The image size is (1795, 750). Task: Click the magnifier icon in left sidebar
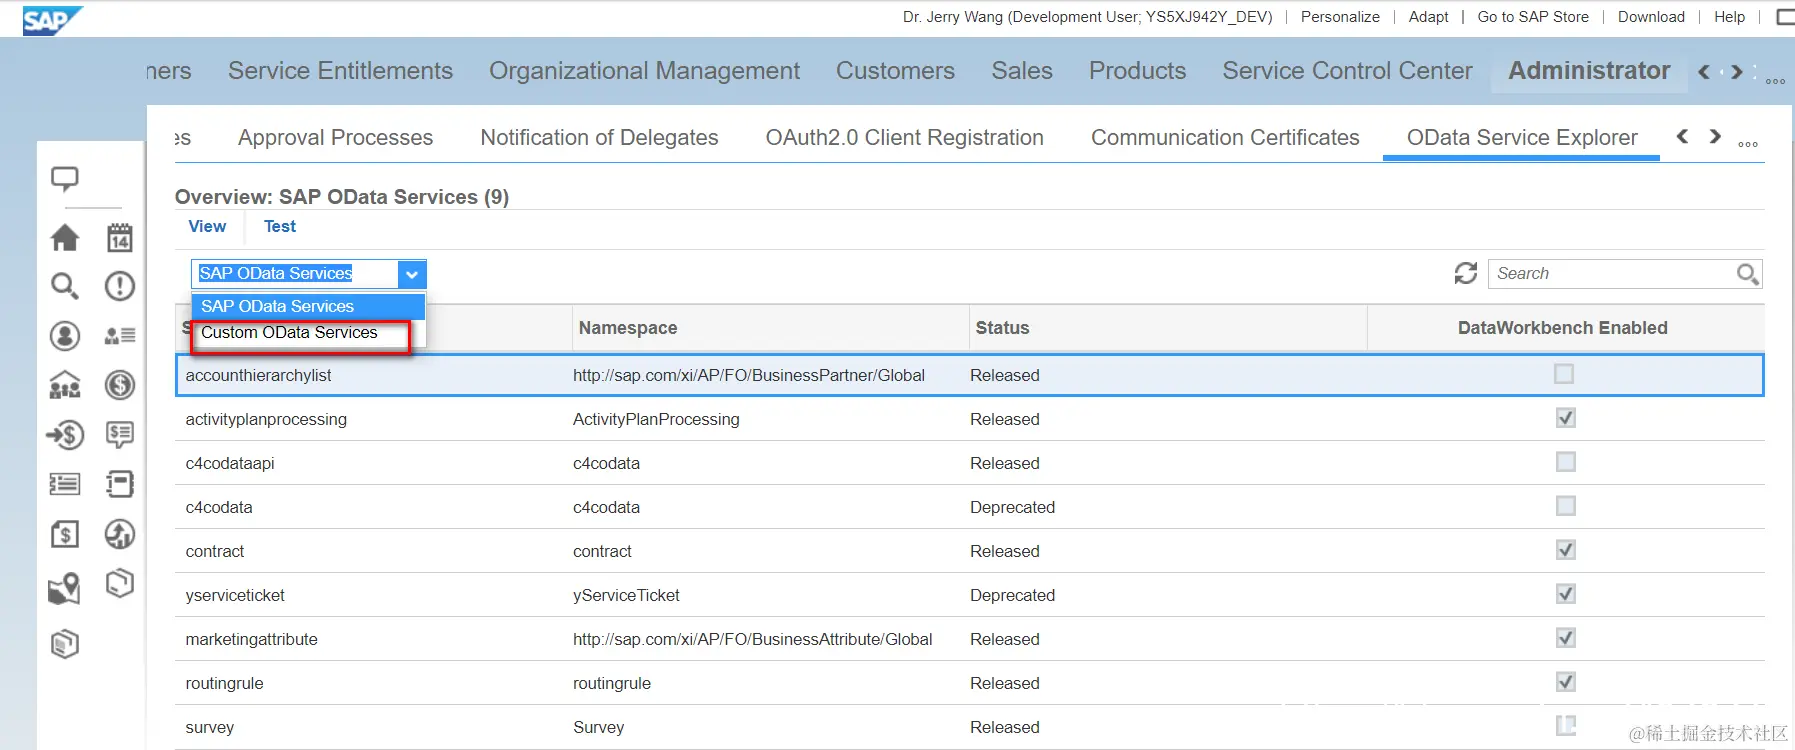tap(65, 287)
